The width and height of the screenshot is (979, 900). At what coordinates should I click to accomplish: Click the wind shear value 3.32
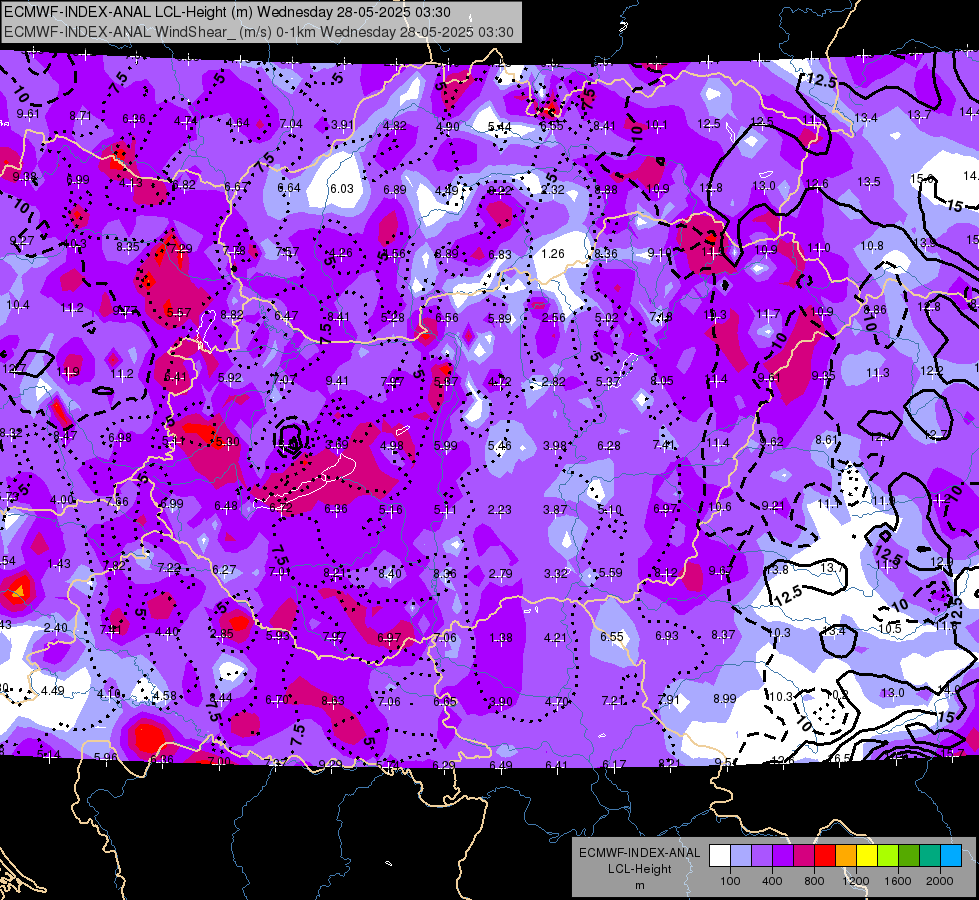tap(555, 573)
